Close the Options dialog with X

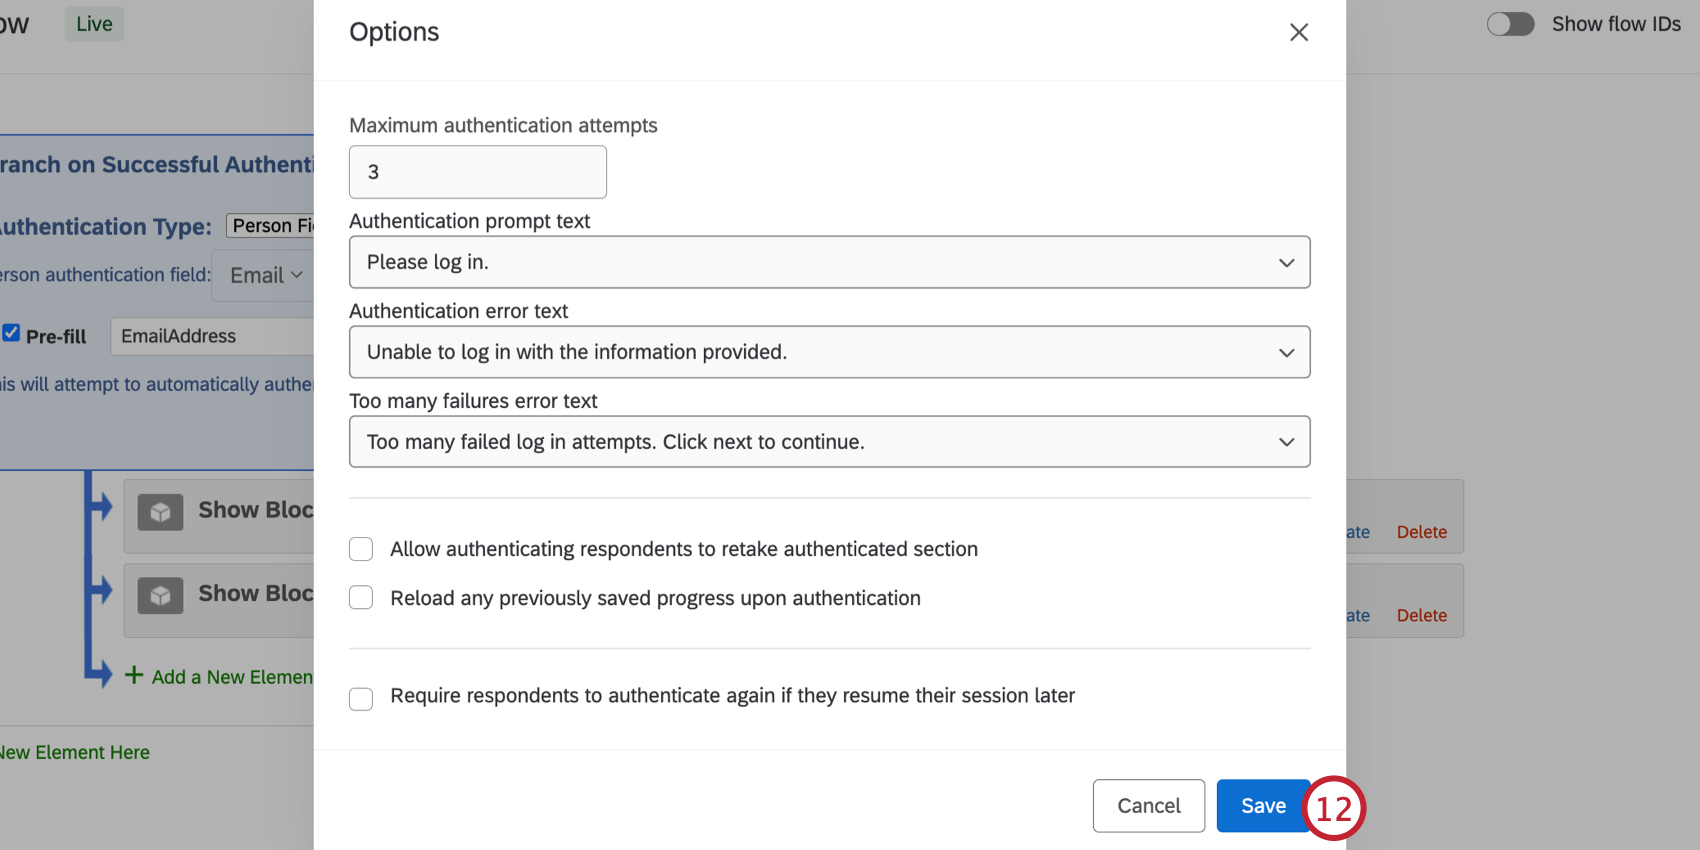pos(1298,32)
